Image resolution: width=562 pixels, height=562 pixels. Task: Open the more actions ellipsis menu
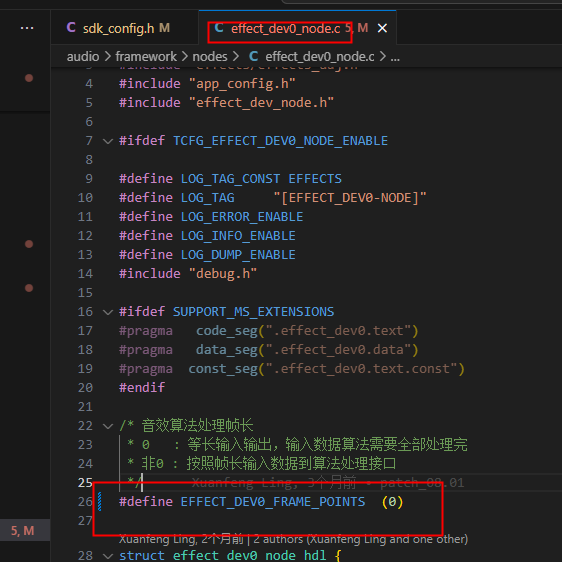[27, 28]
